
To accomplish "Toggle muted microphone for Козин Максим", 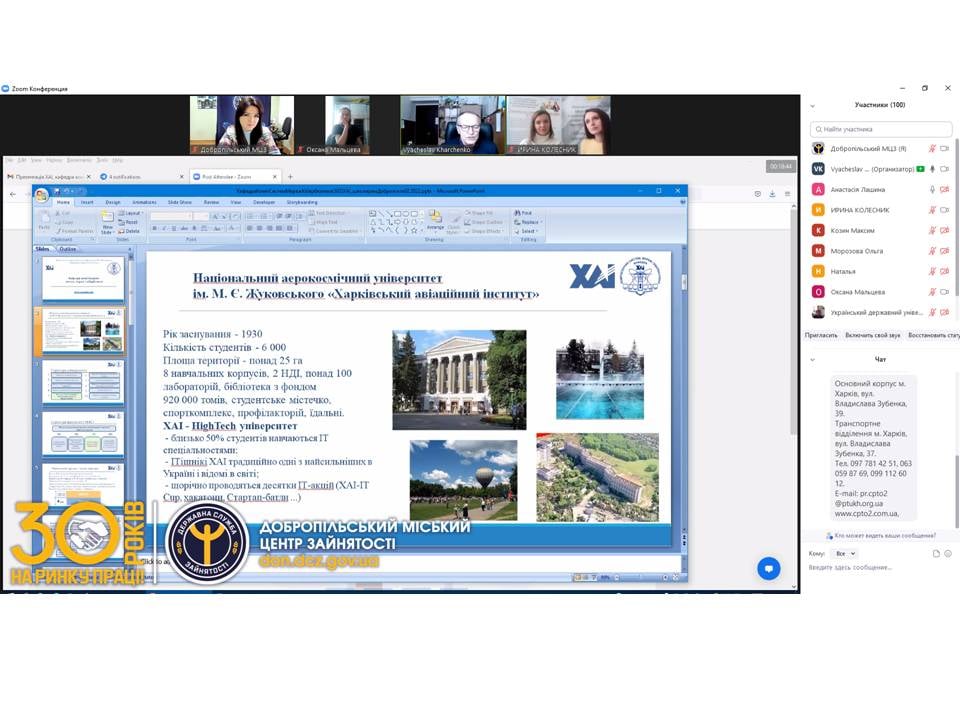I will tap(932, 231).
